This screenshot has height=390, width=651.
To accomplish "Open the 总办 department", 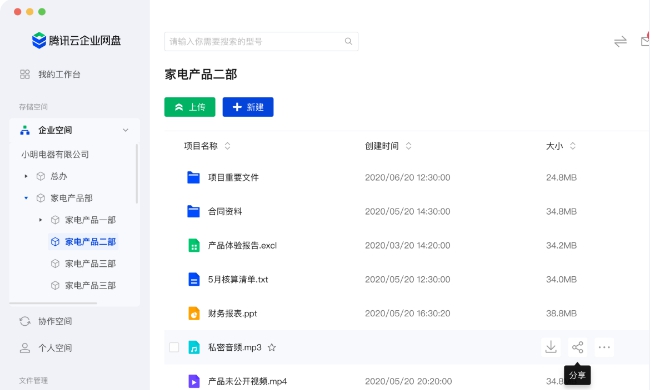I will pos(59,177).
